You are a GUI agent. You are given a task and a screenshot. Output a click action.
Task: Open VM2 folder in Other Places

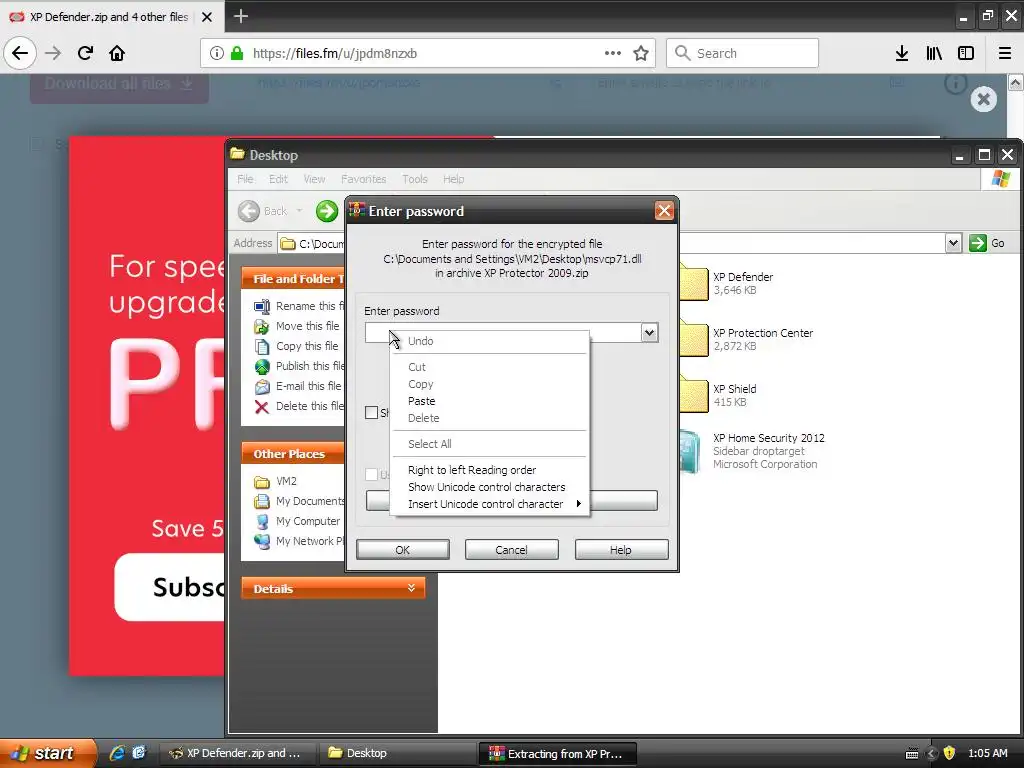point(276,481)
